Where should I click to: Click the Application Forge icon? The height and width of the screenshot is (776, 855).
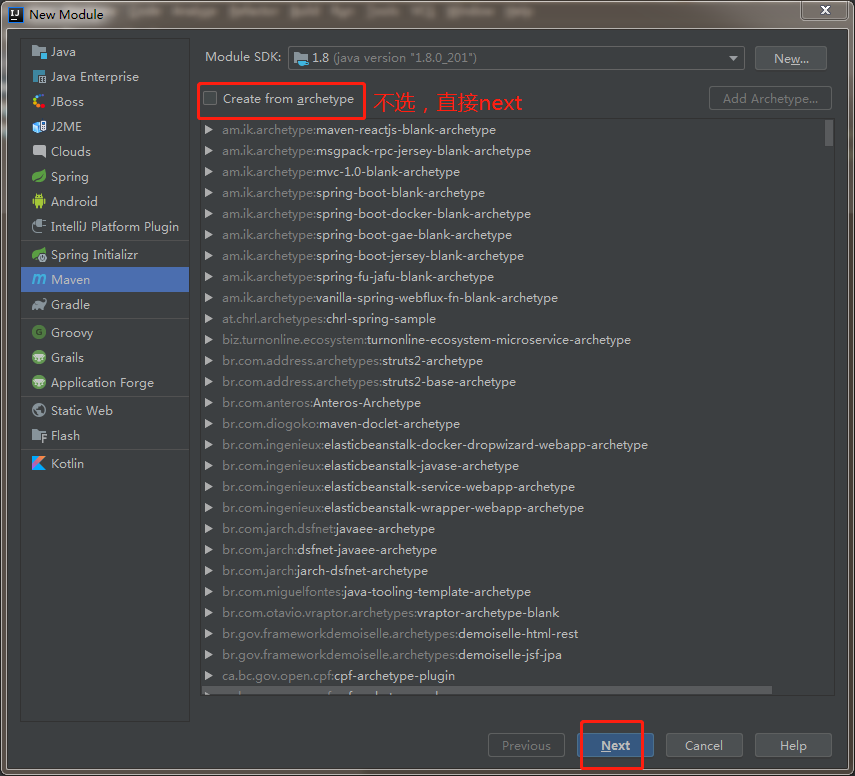point(39,382)
